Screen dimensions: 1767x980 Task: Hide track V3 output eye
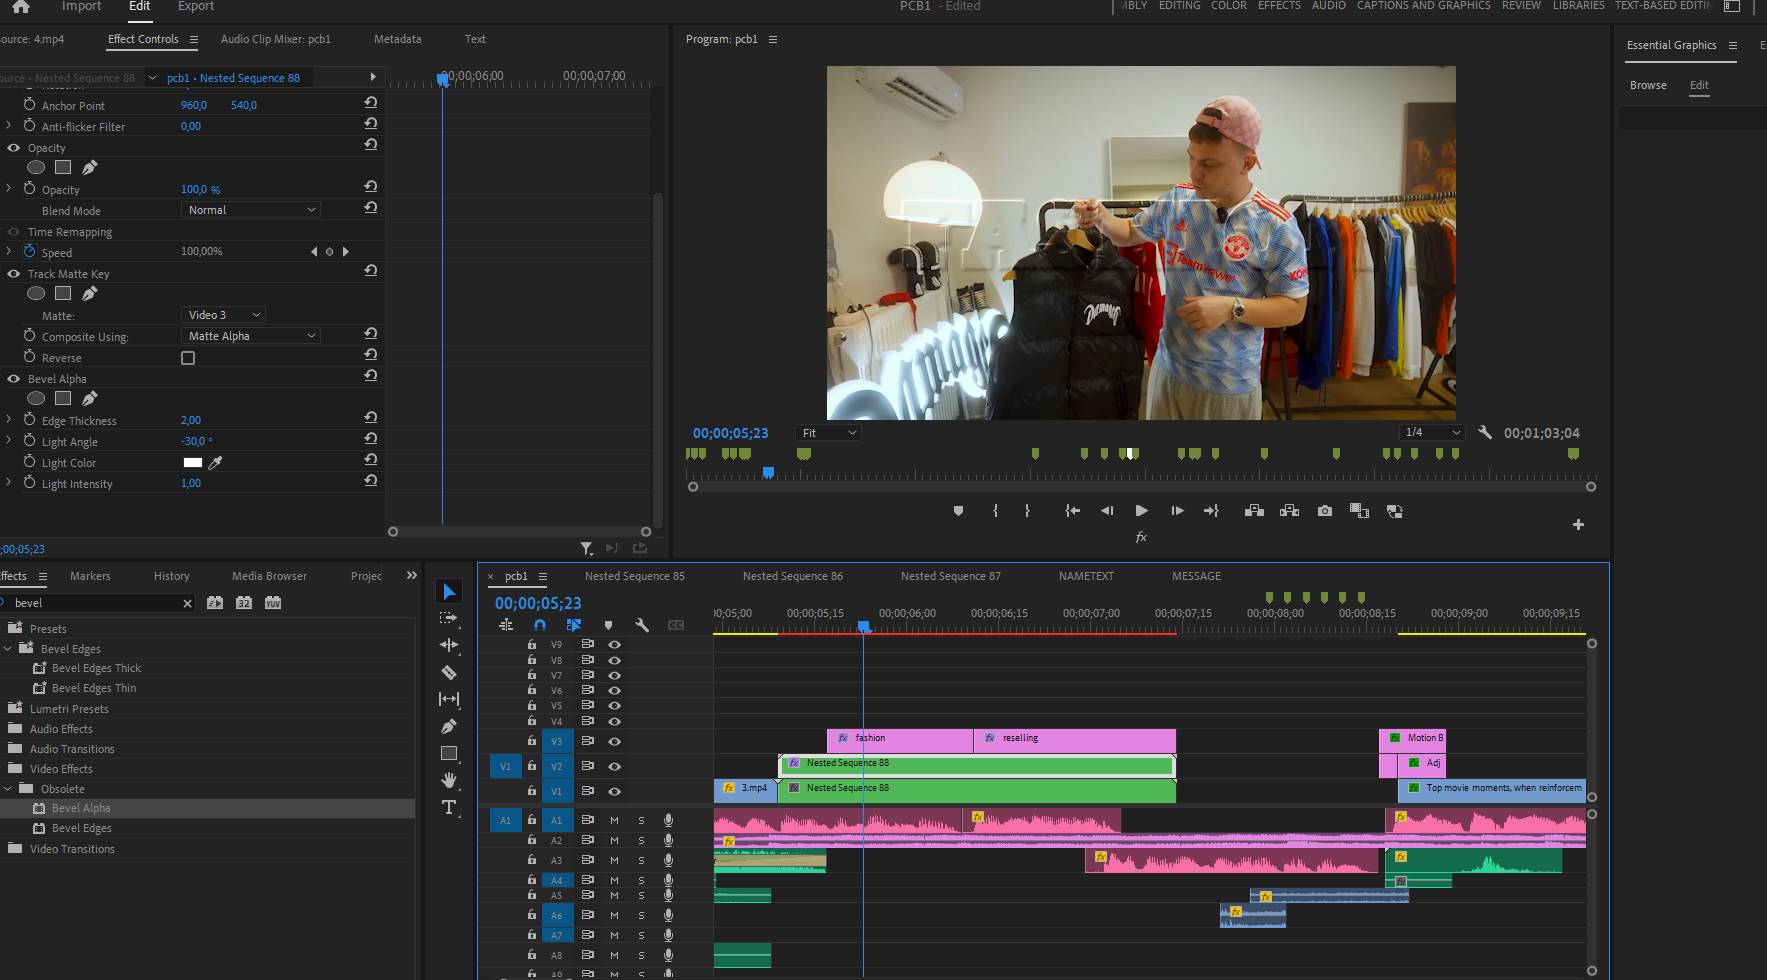tap(615, 741)
